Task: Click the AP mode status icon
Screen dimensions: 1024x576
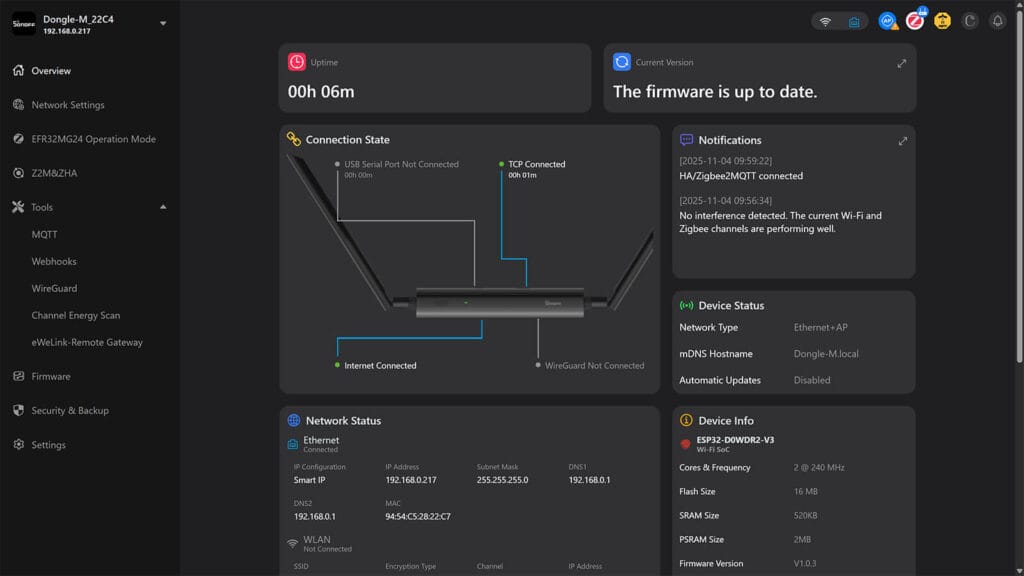Action: [x=887, y=21]
